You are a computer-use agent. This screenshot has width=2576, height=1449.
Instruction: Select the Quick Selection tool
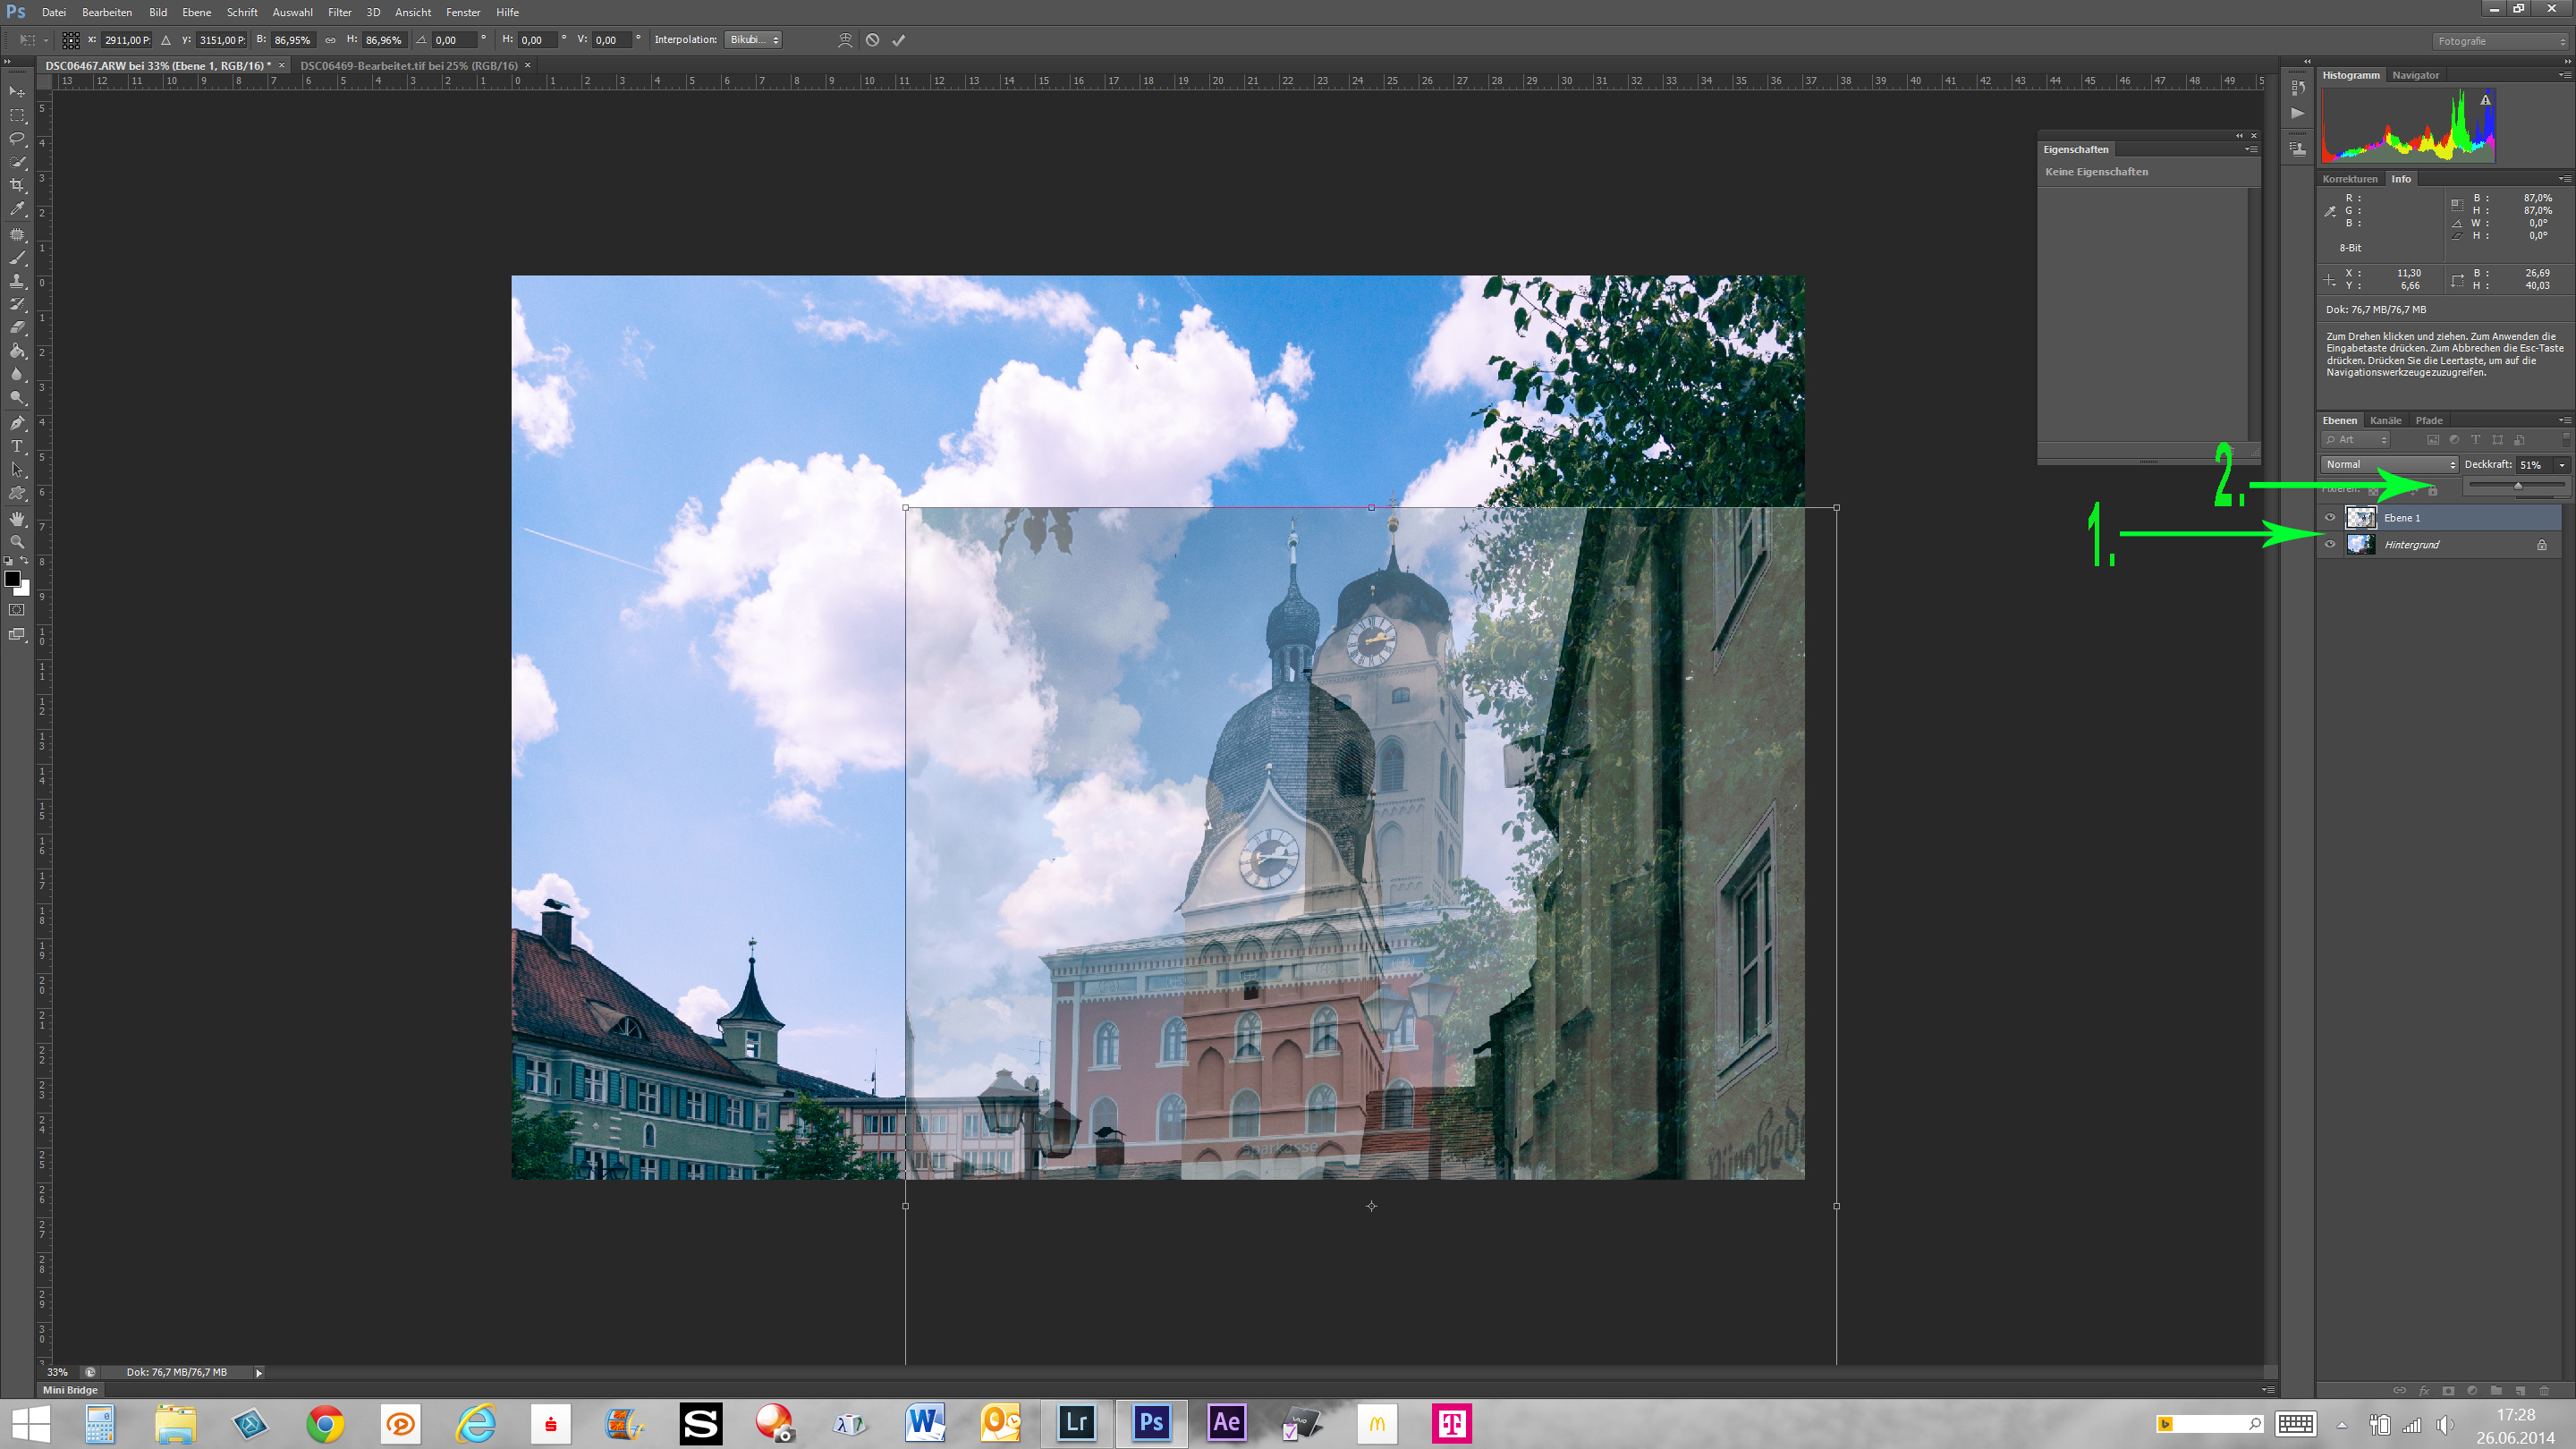pos(17,162)
